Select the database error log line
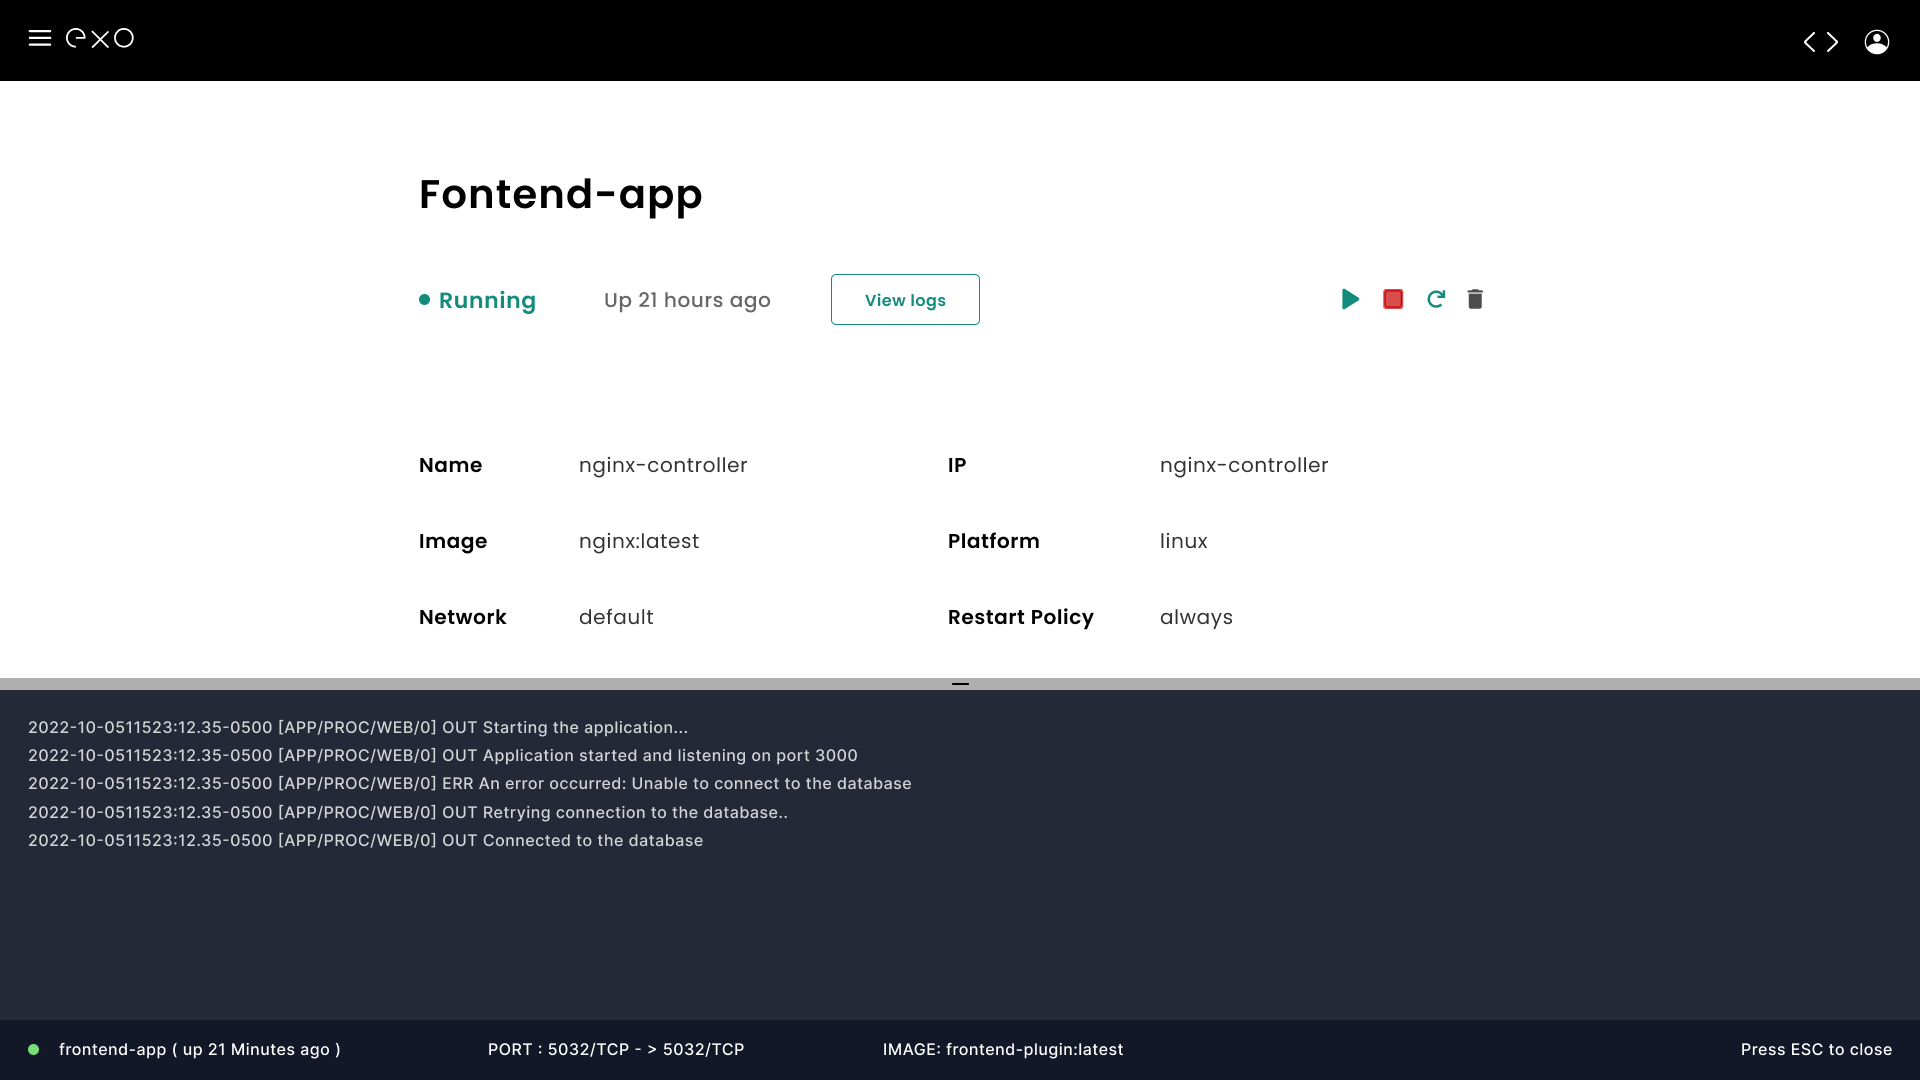 [x=470, y=783]
